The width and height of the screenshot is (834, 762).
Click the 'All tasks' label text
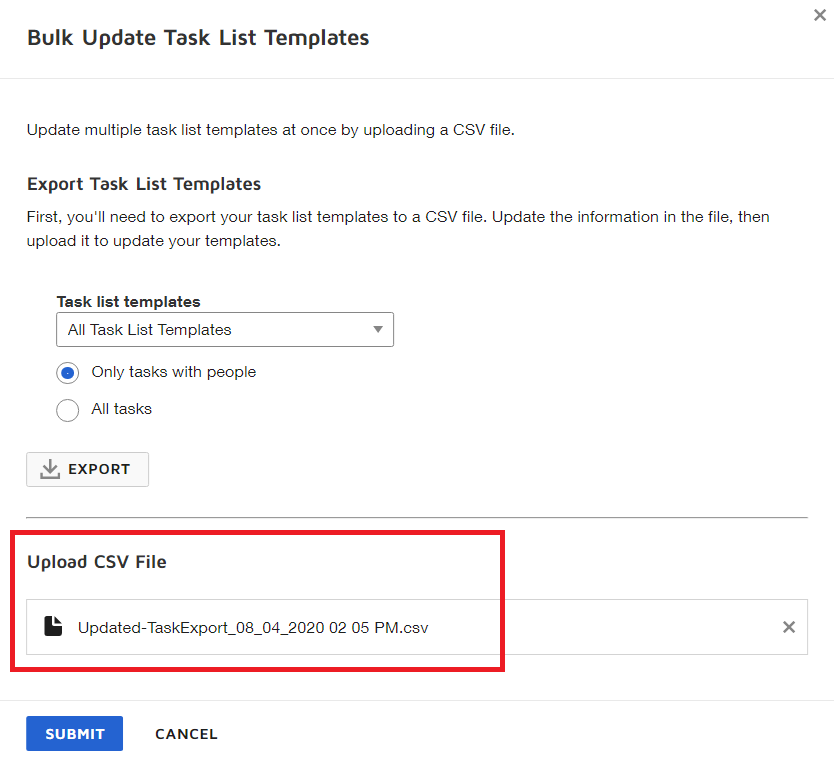[121, 409]
